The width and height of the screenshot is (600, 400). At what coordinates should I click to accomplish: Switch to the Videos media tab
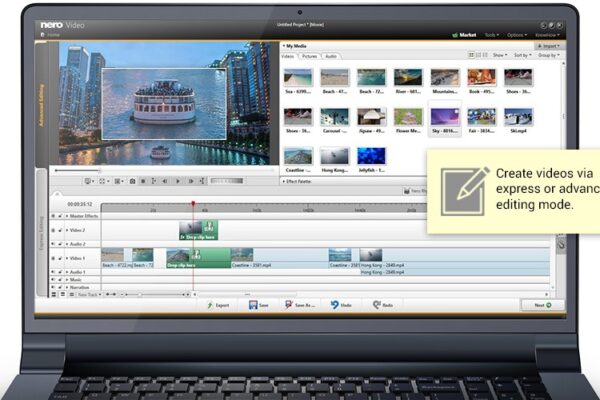(288, 56)
